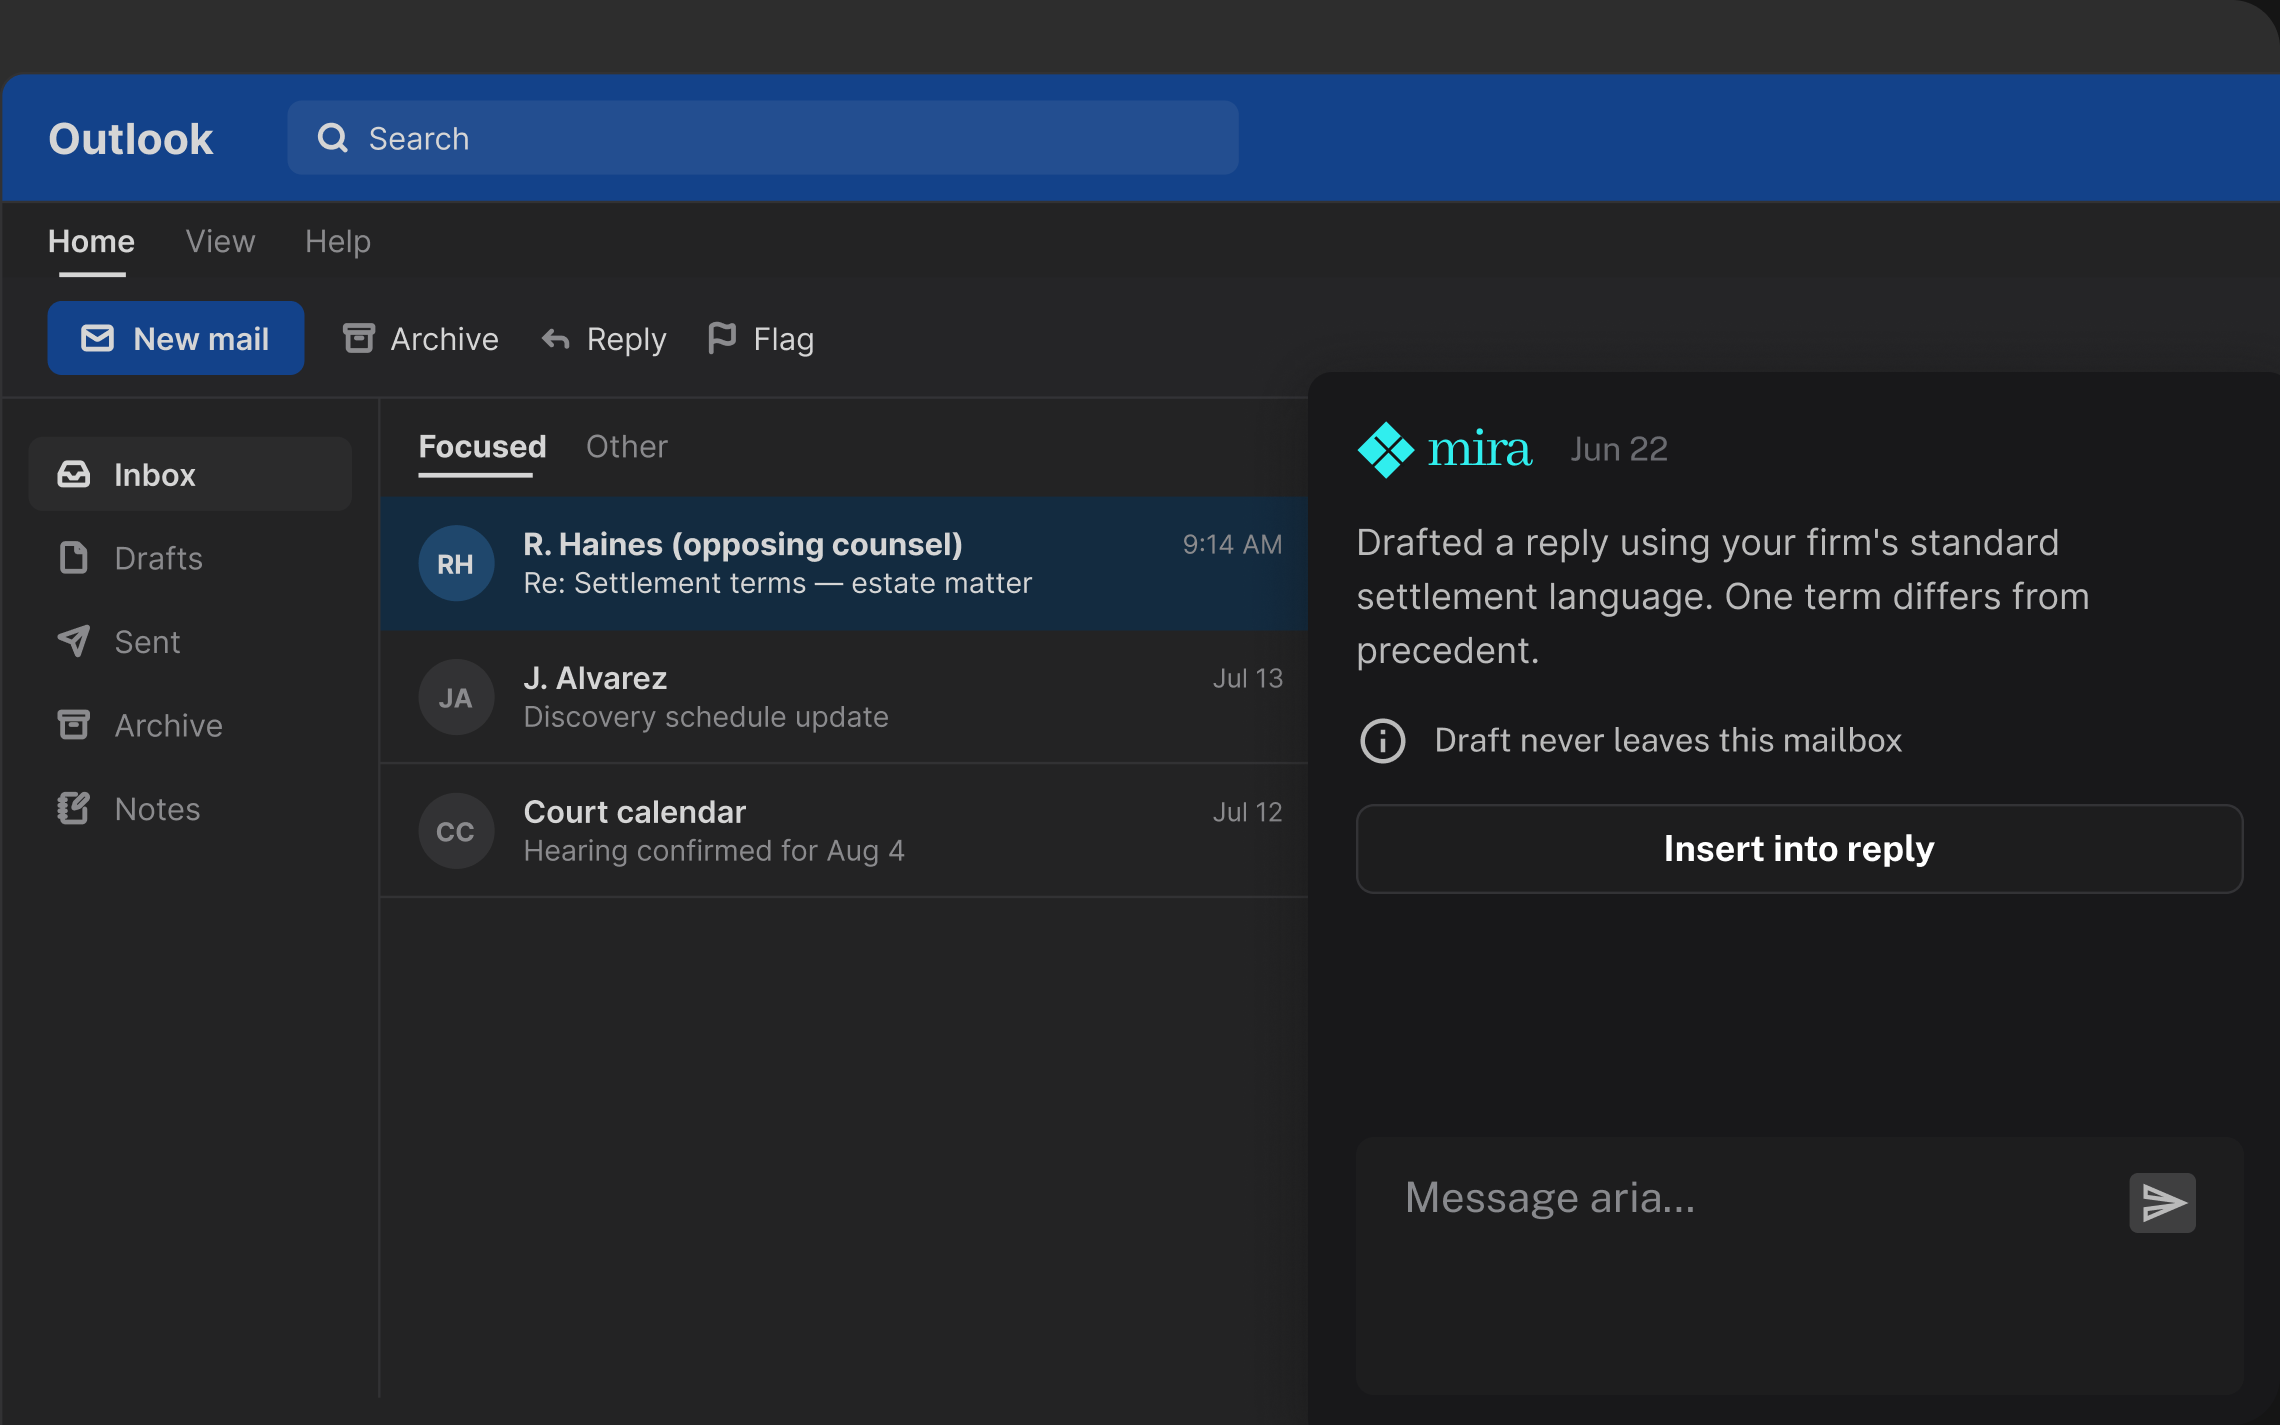This screenshot has width=2280, height=1425.
Task: Click the sidebar Archive box icon
Action: tap(74, 725)
